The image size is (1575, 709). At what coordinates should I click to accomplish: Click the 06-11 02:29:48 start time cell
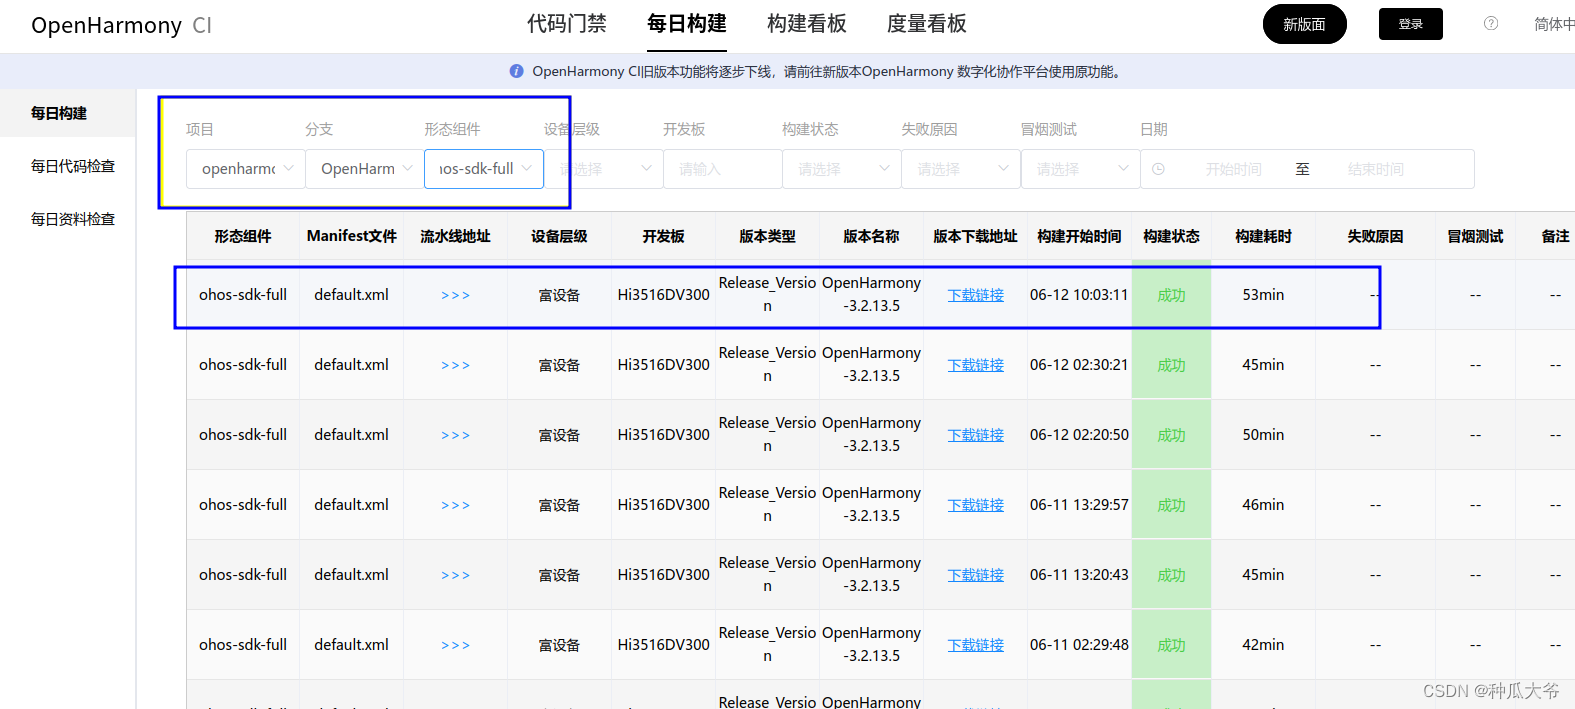(x=1079, y=645)
